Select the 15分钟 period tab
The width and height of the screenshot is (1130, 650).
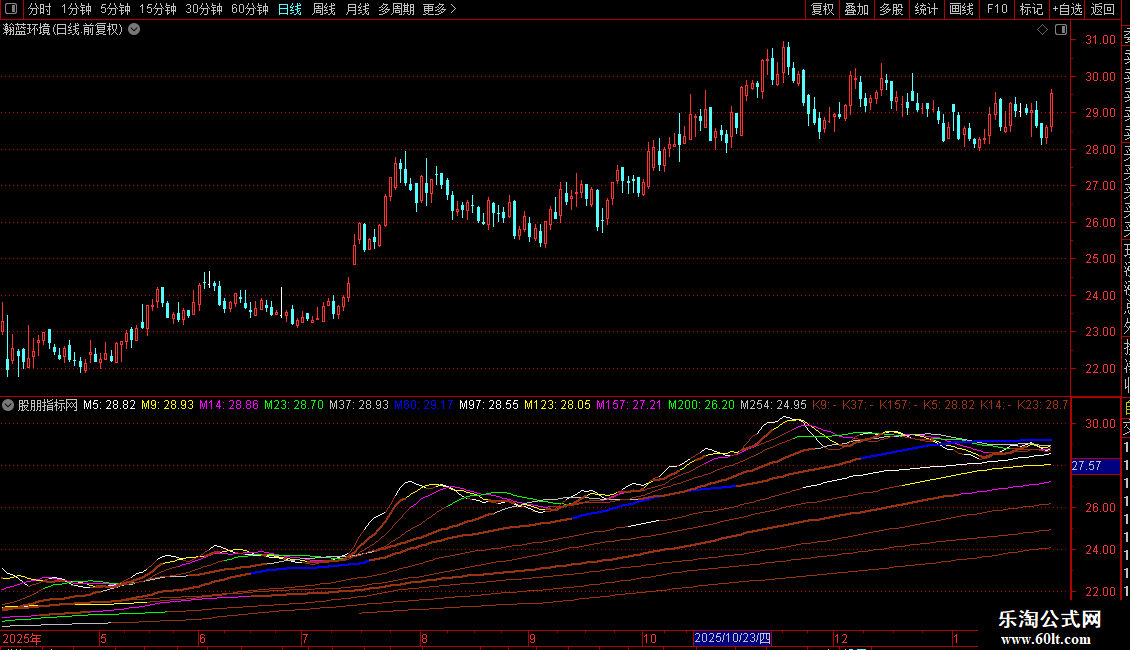pyautogui.click(x=157, y=9)
